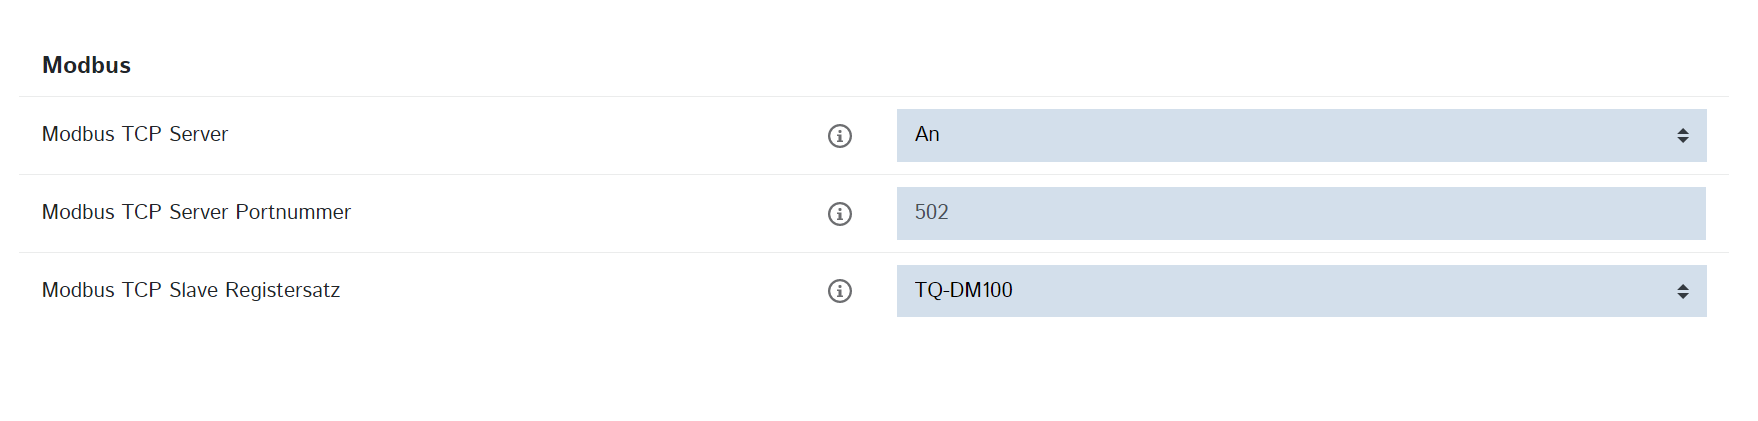Click the word Registersatz in the third row
The height and width of the screenshot is (421, 1758).
pyautogui.click(x=283, y=290)
